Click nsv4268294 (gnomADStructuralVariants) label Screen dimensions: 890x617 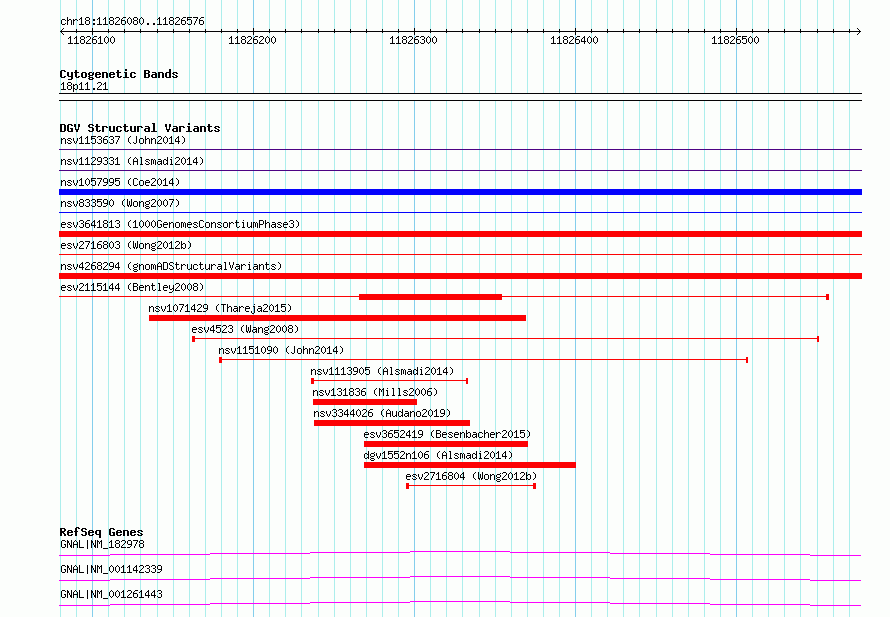[171, 266]
